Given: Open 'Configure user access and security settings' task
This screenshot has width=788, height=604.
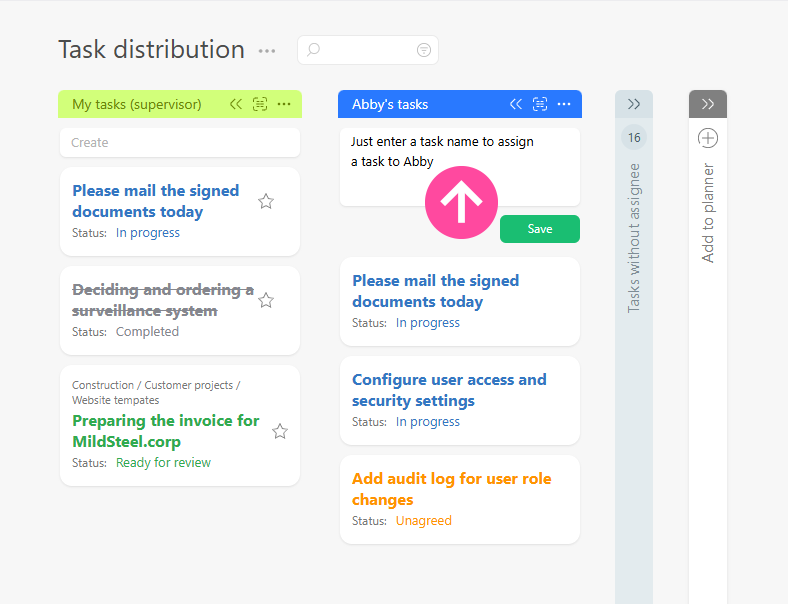Looking at the screenshot, I should click(449, 390).
